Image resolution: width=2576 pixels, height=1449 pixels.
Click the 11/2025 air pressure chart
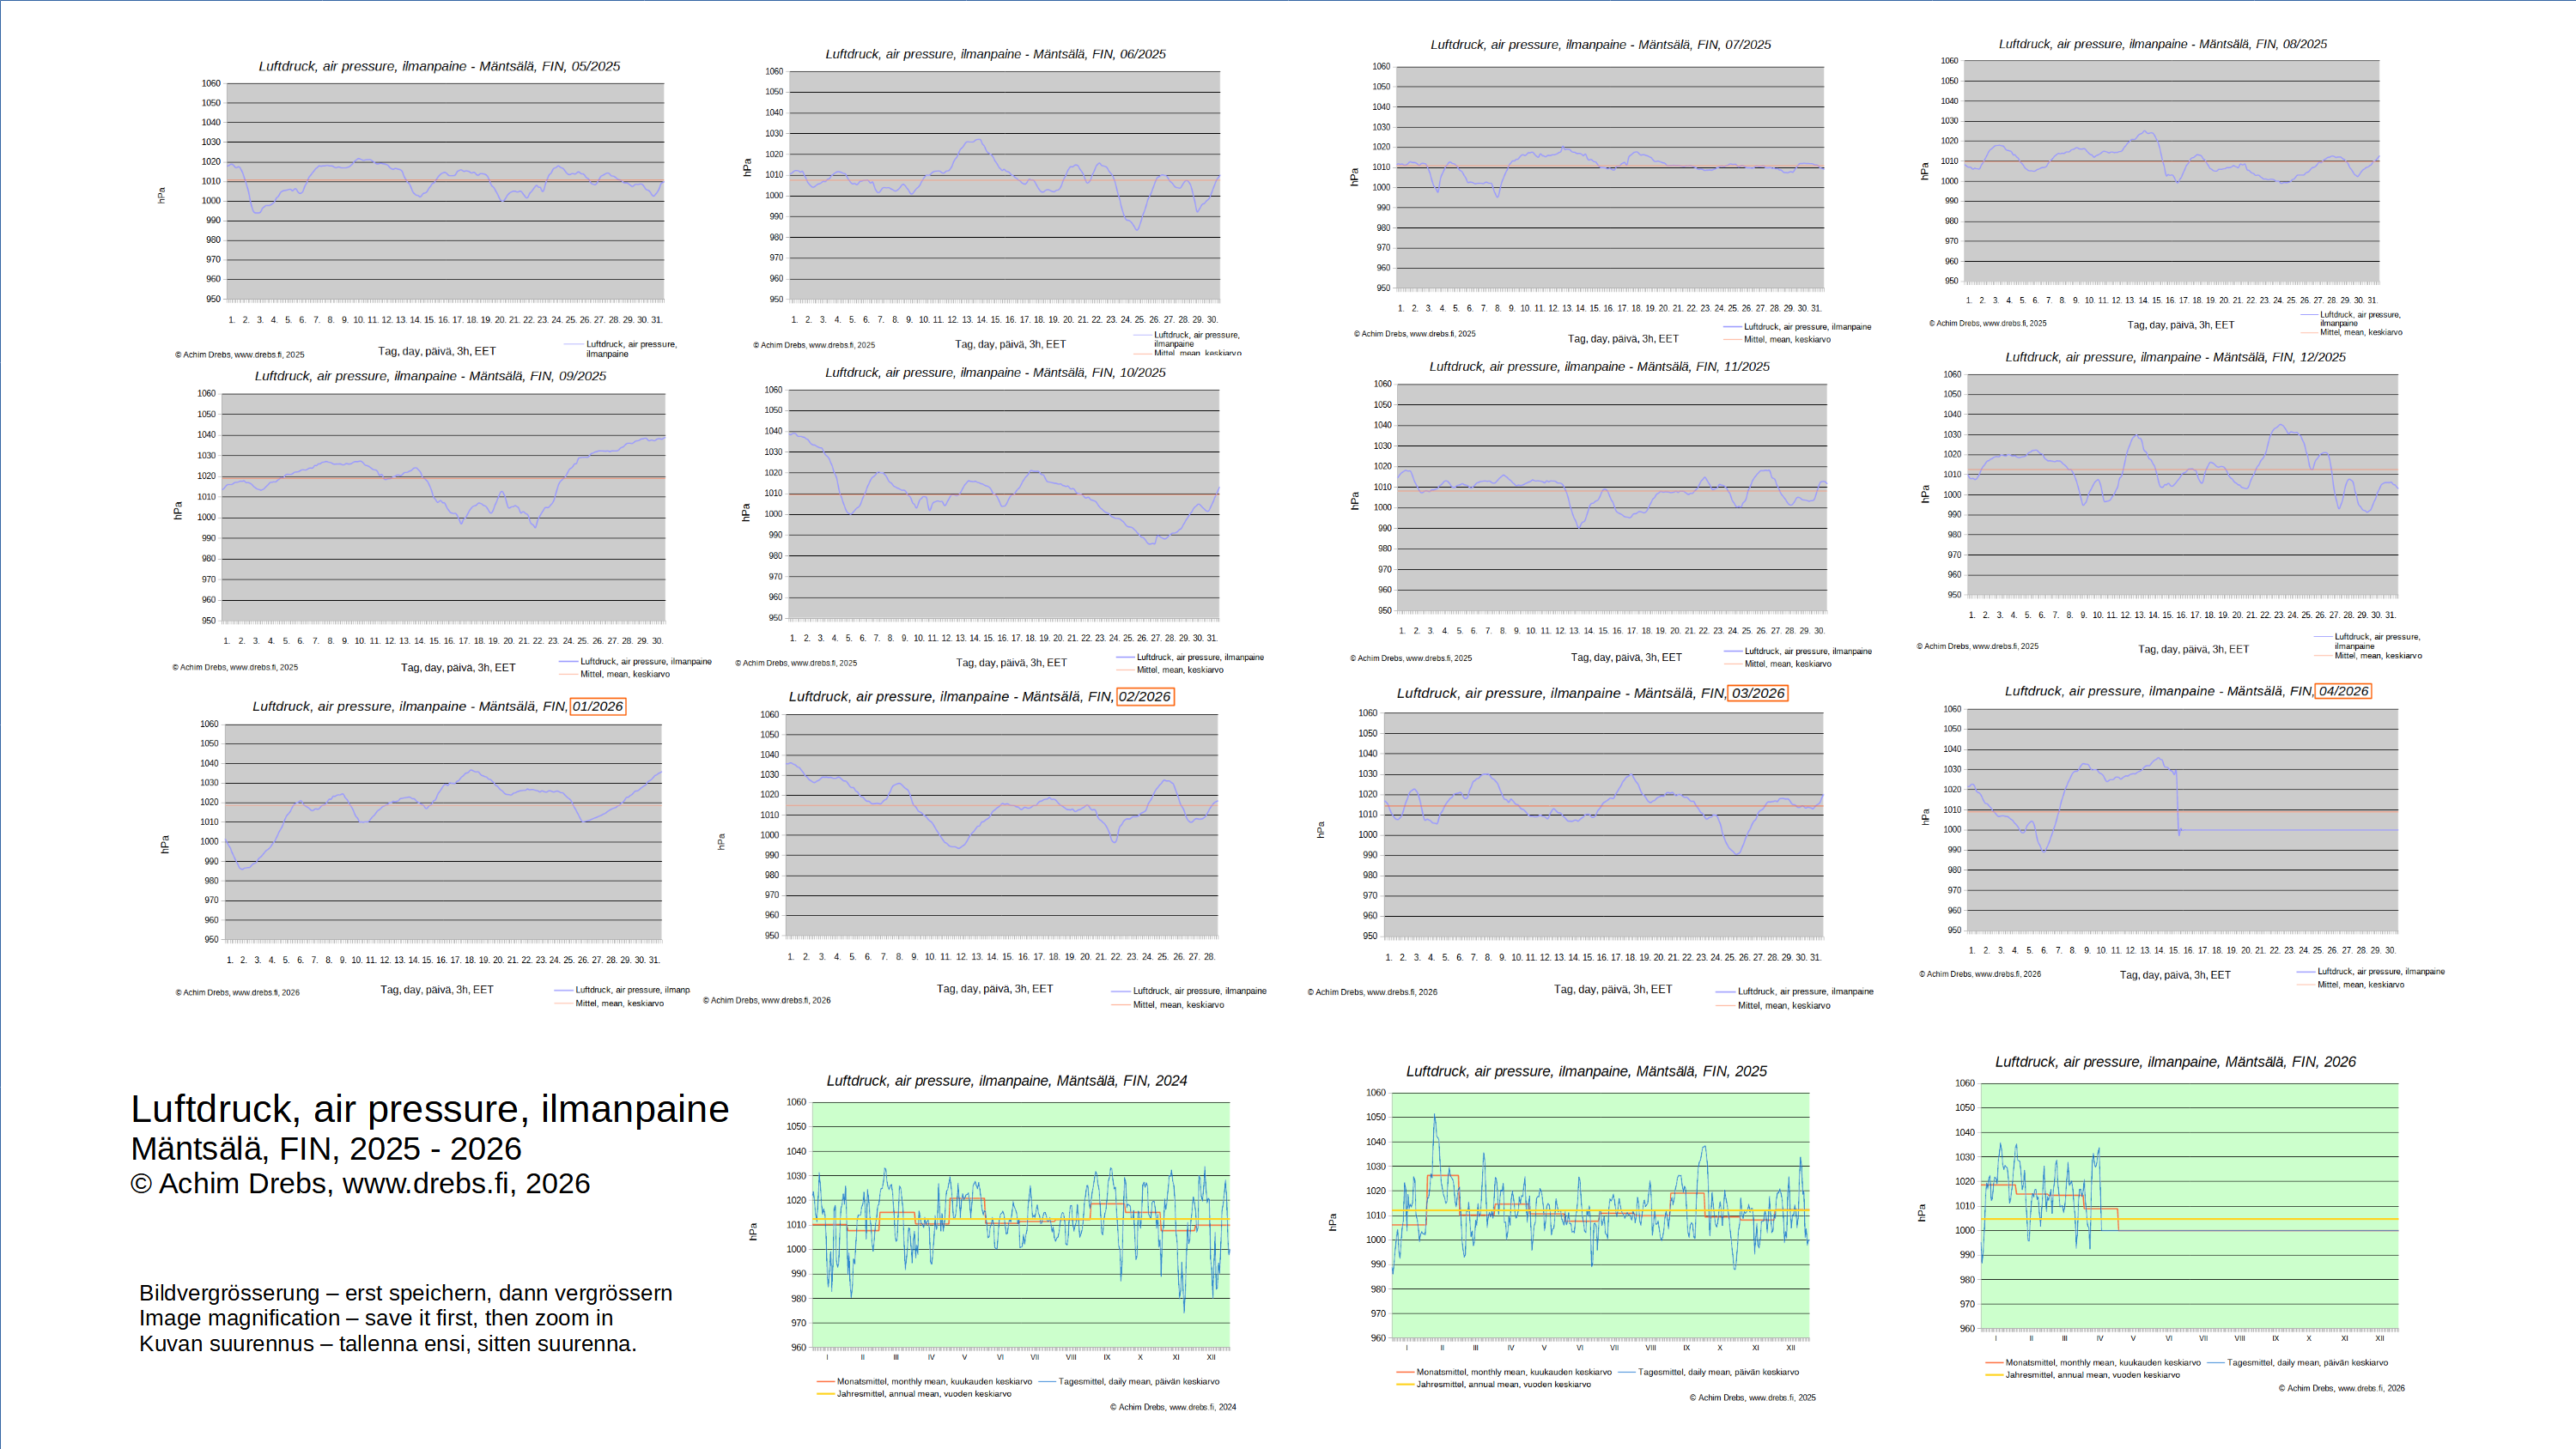1611,497
